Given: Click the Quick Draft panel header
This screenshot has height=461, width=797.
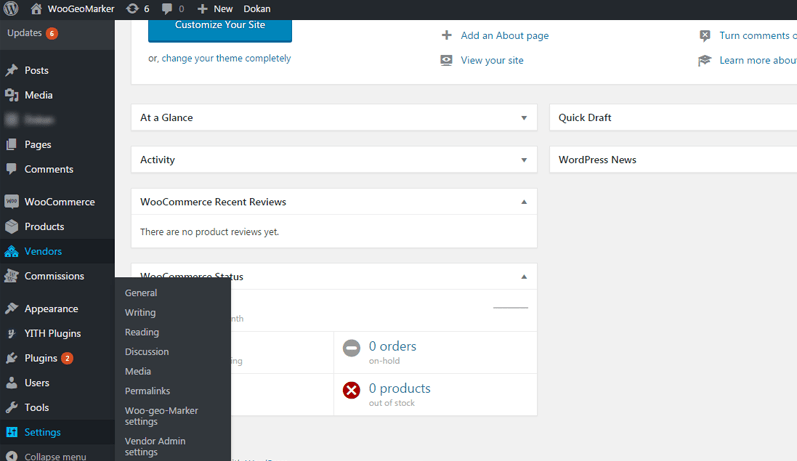Looking at the screenshot, I should (673, 117).
